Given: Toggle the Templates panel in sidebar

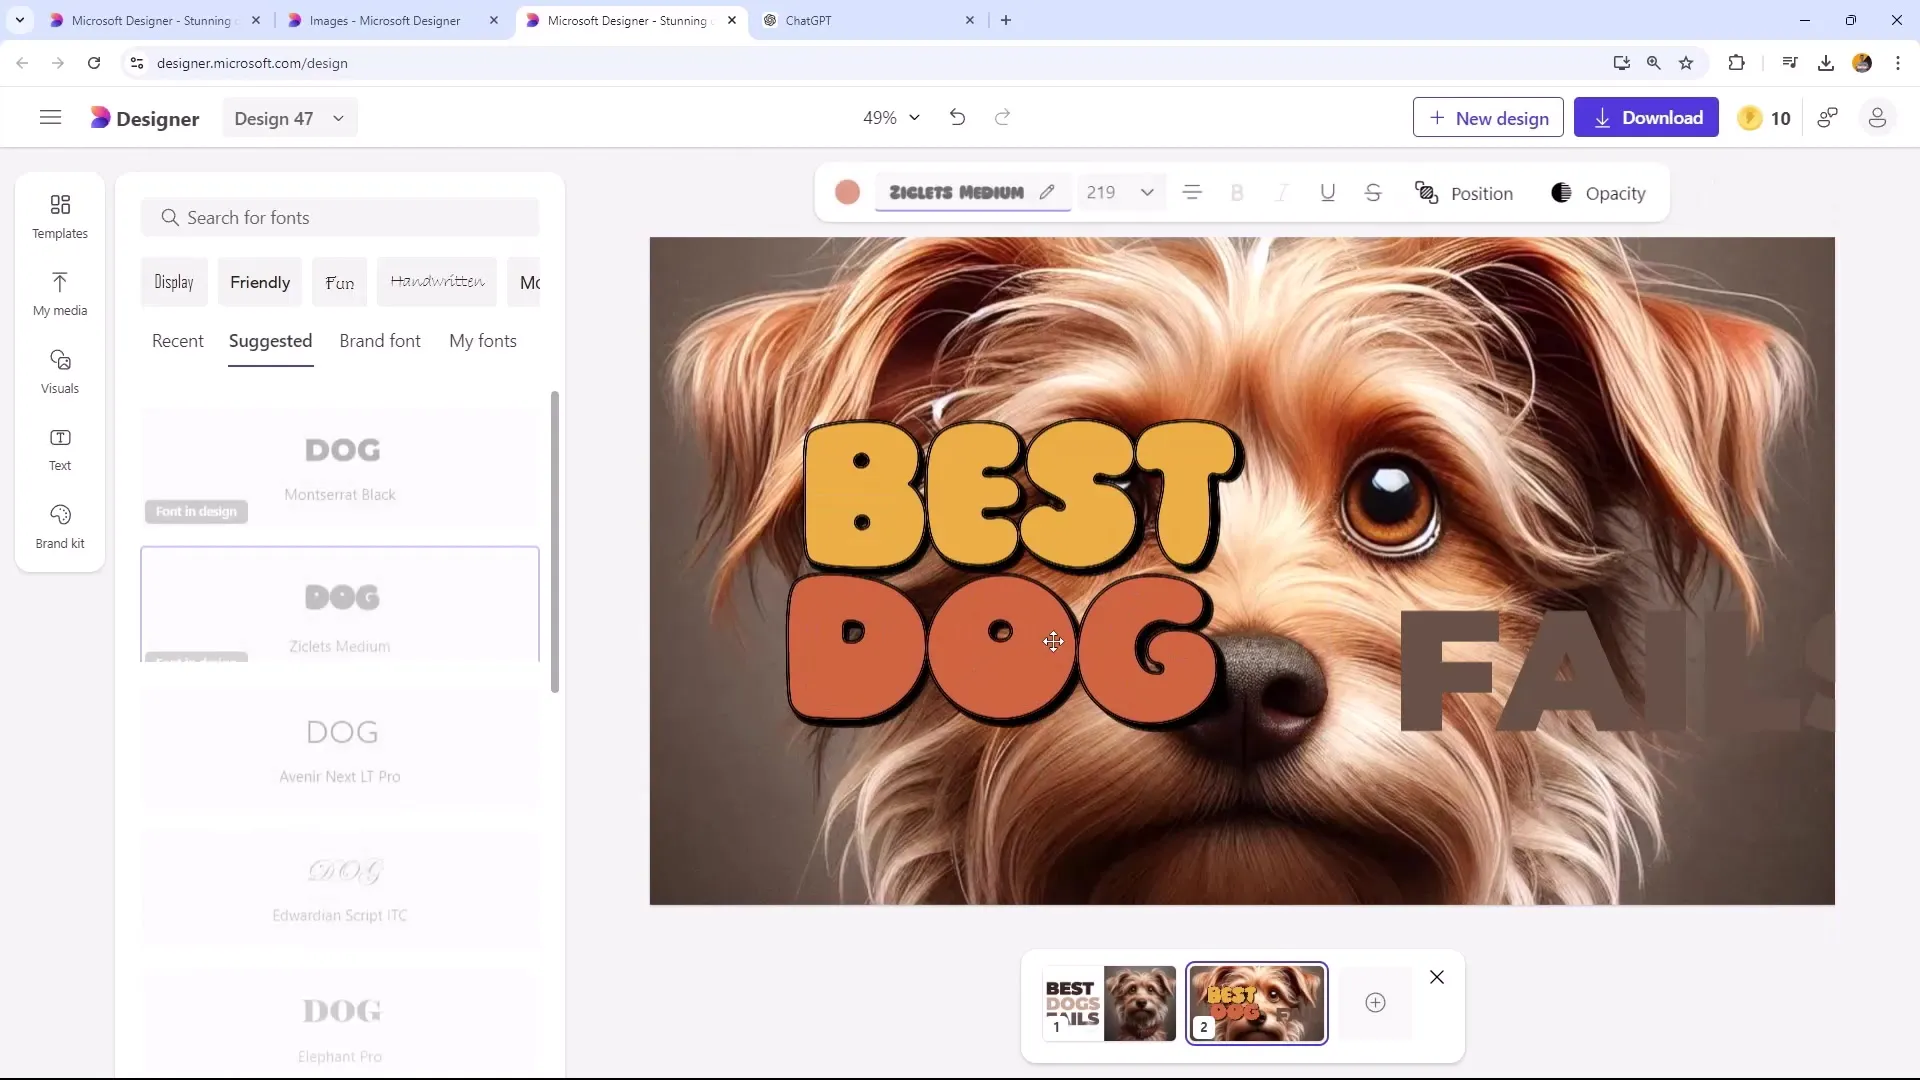Looking at the screenshot, I should [x=59, y=214].
